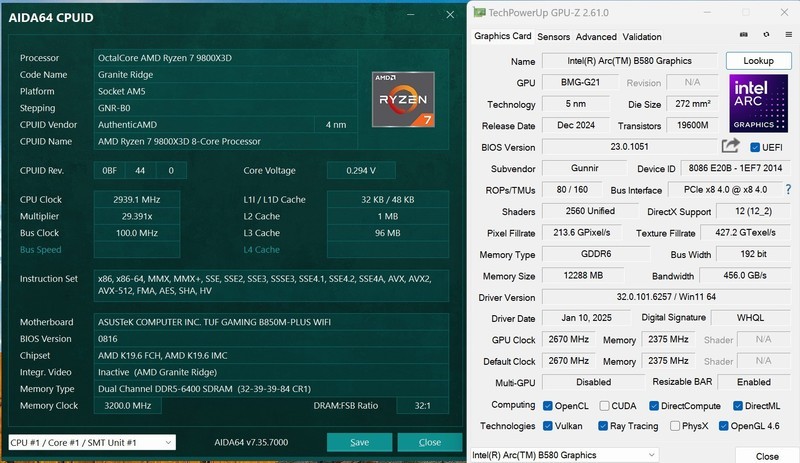Click the GPU-Z refresh icon
Viewport: 800px width, 463px height.
[766, 34]
